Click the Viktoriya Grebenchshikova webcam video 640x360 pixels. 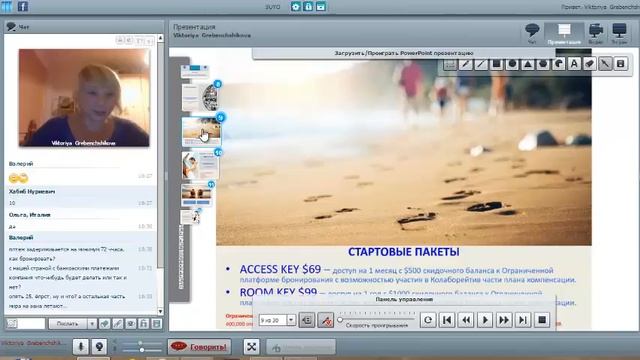coord(84,98)
